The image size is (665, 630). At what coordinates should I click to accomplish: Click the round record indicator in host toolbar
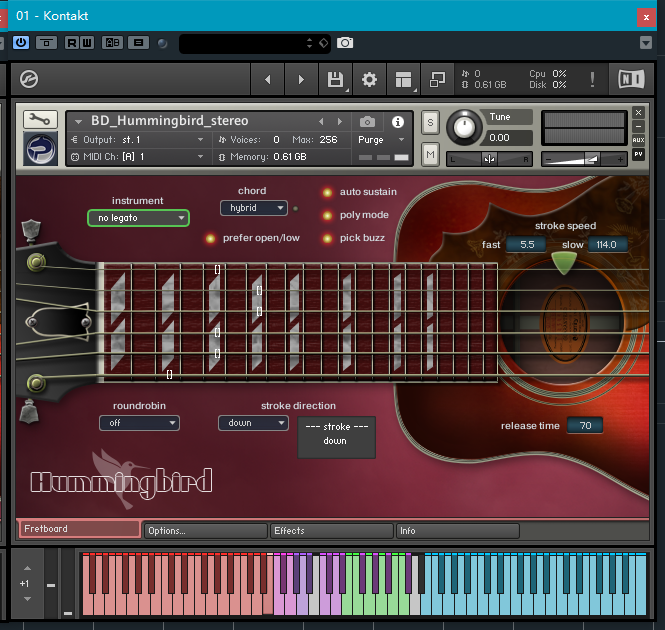click(x=162, y=43)
